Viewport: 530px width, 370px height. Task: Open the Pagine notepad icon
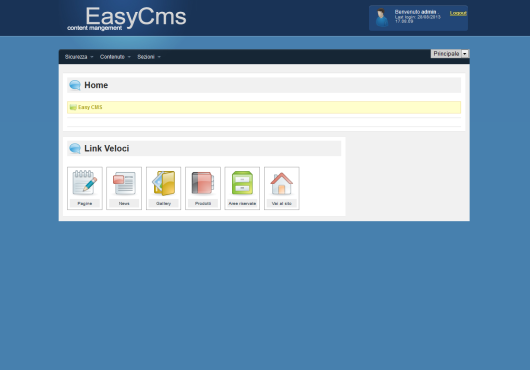(x=85, y=183)
